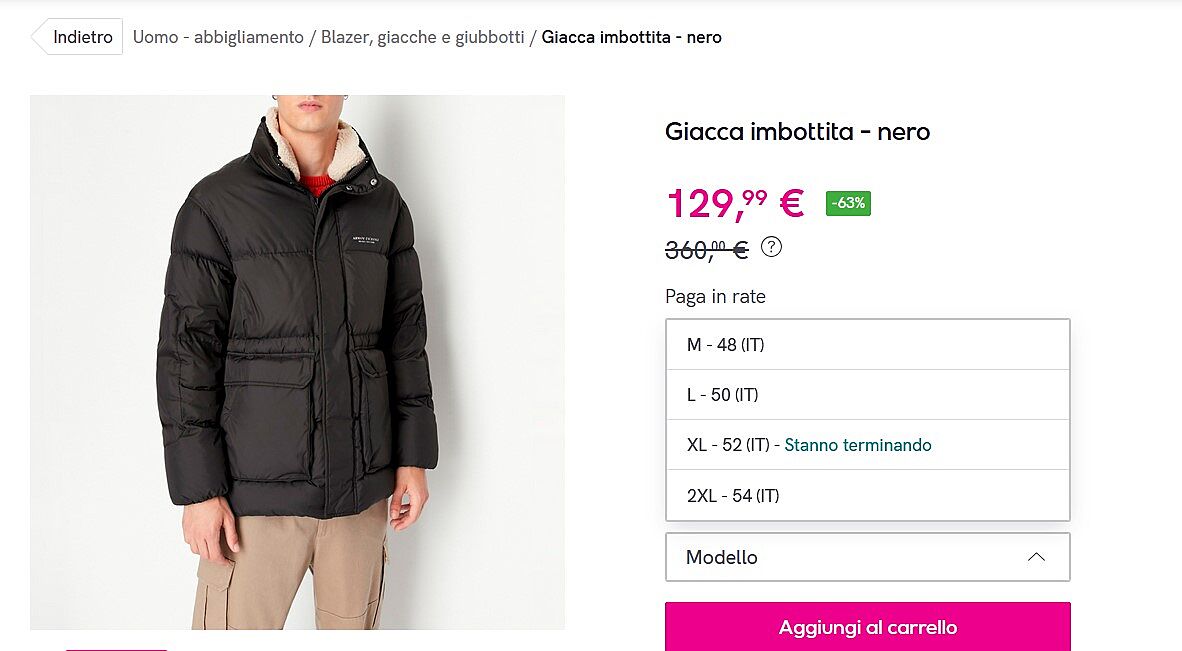Select size M - 48 (IT)
The width and height of the screenshot is (1182, 651).
pyautogui.click(x=867, y=345)
